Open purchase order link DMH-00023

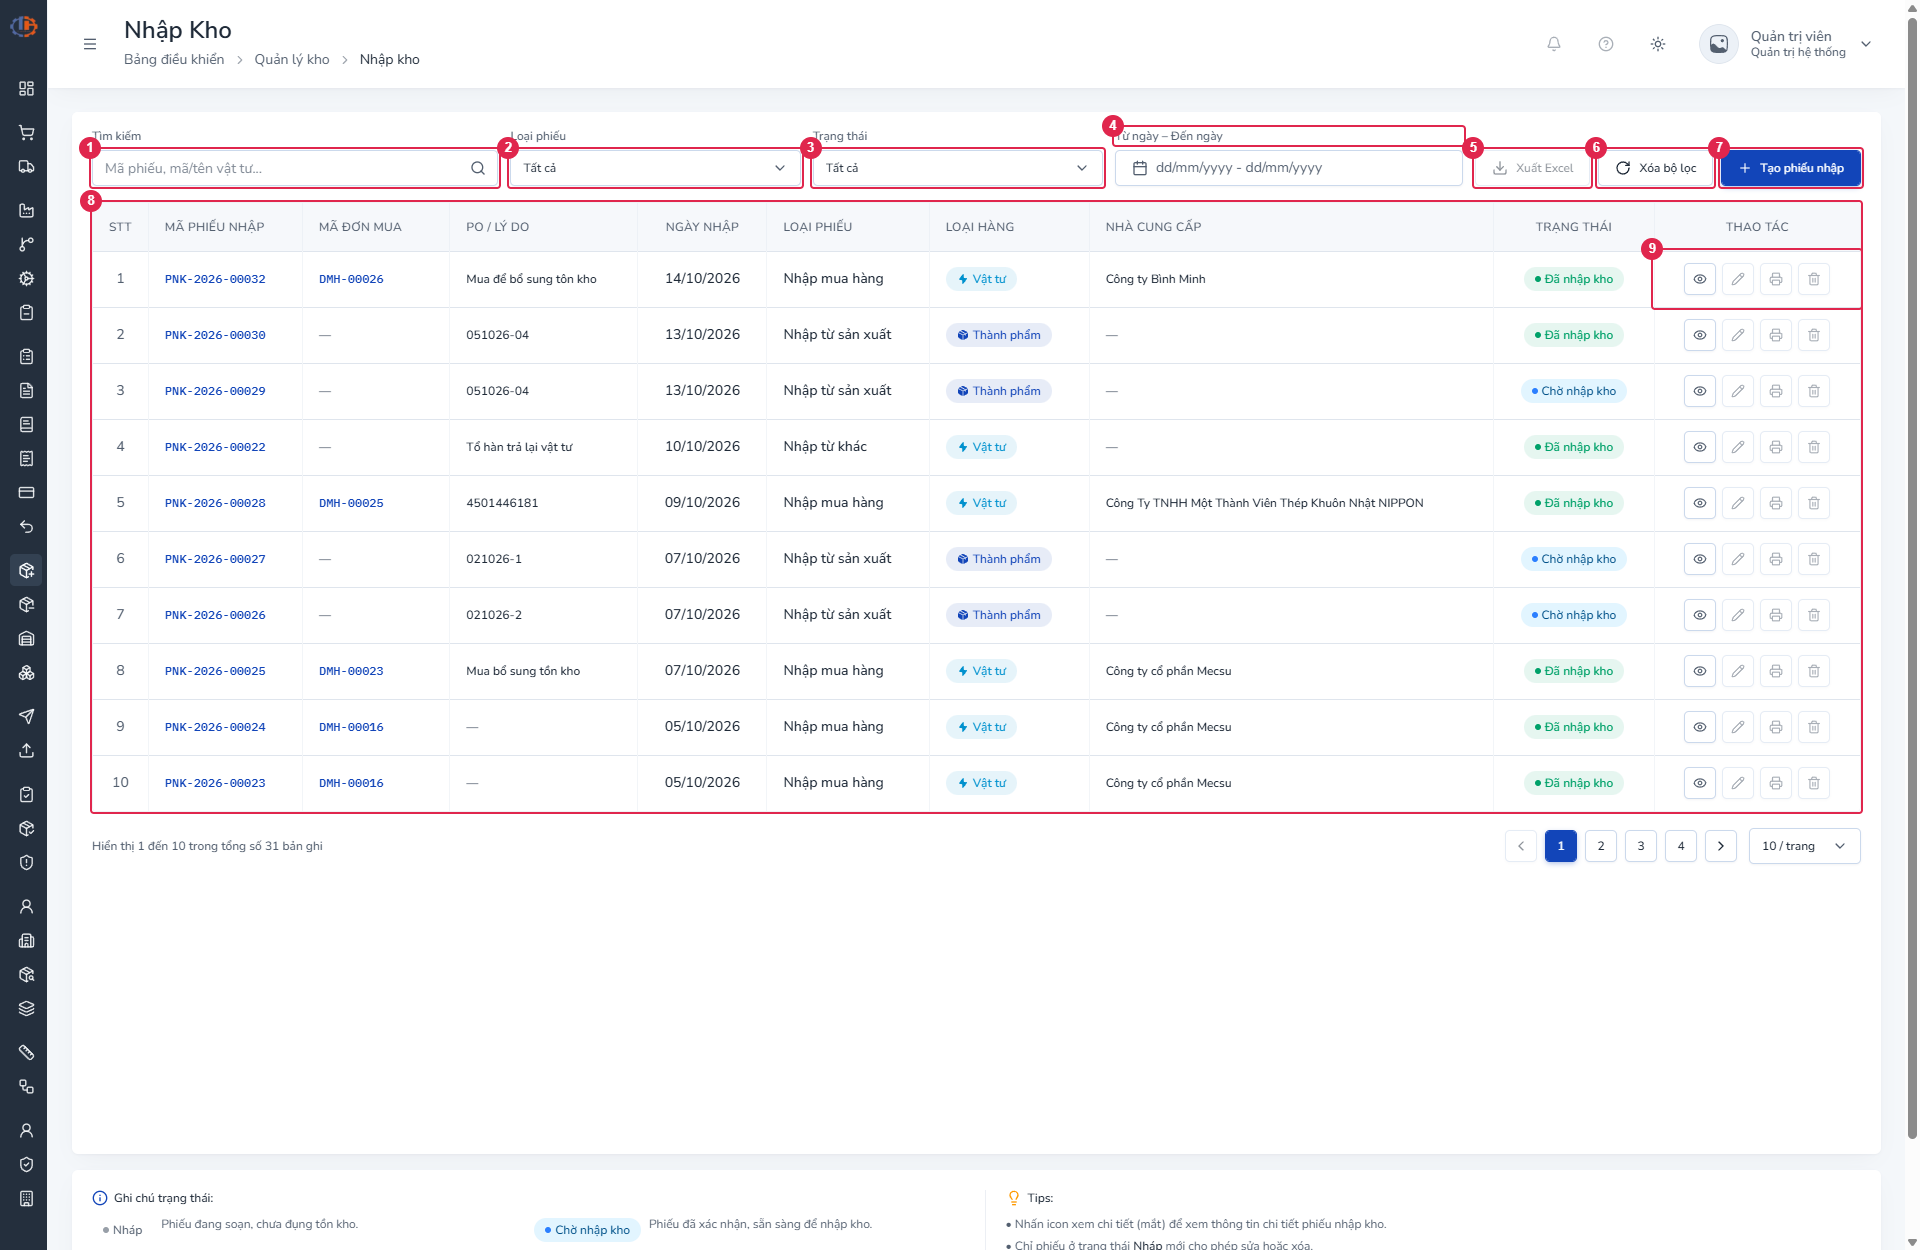pos(351,671)
